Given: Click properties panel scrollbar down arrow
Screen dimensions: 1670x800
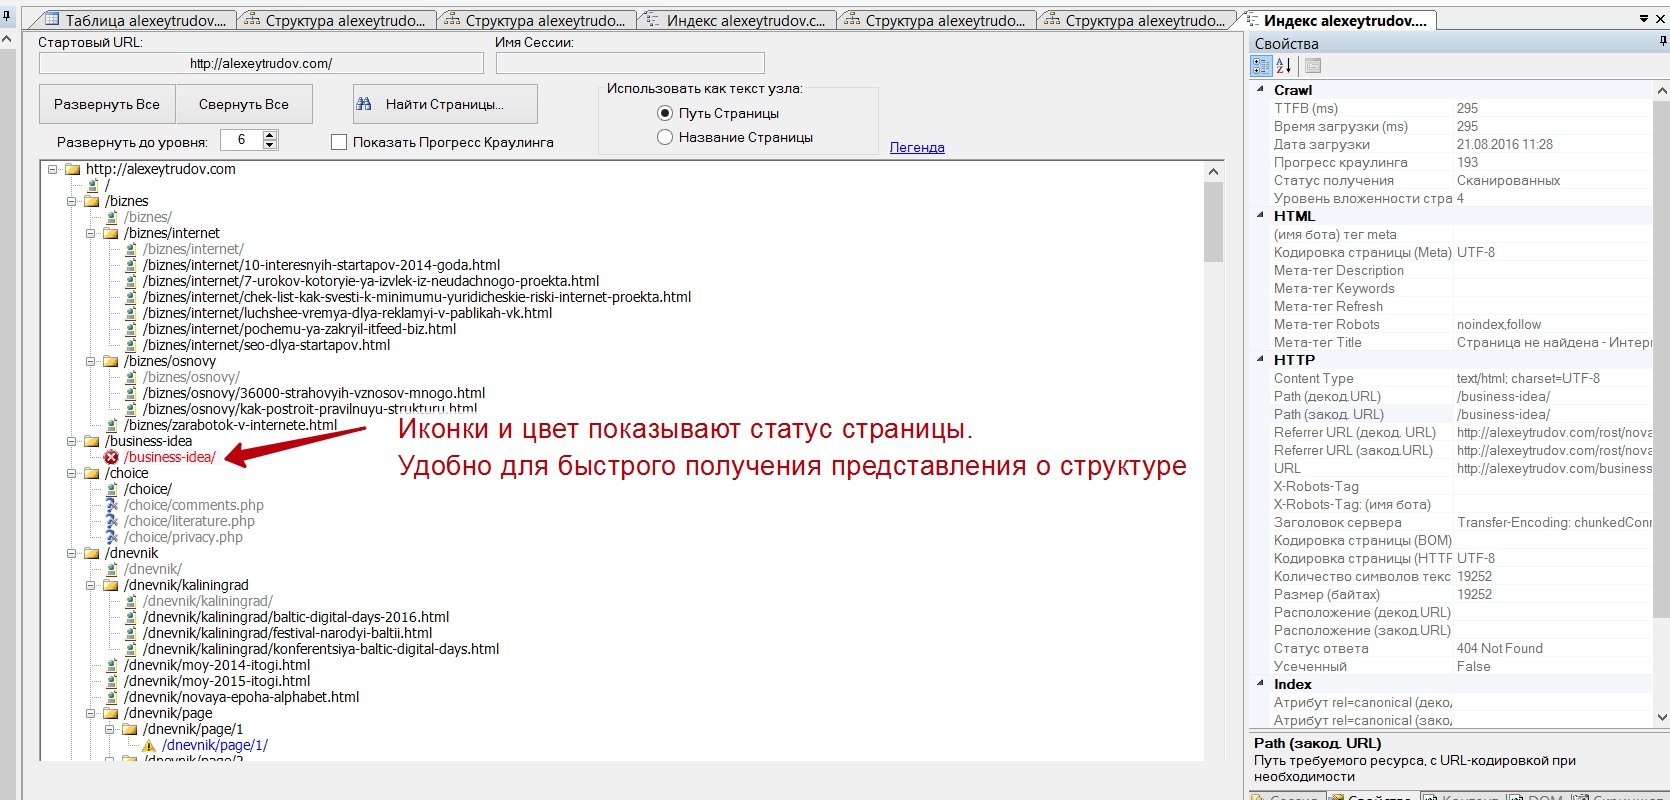Looking at the screenshot, I should 1661,718.
